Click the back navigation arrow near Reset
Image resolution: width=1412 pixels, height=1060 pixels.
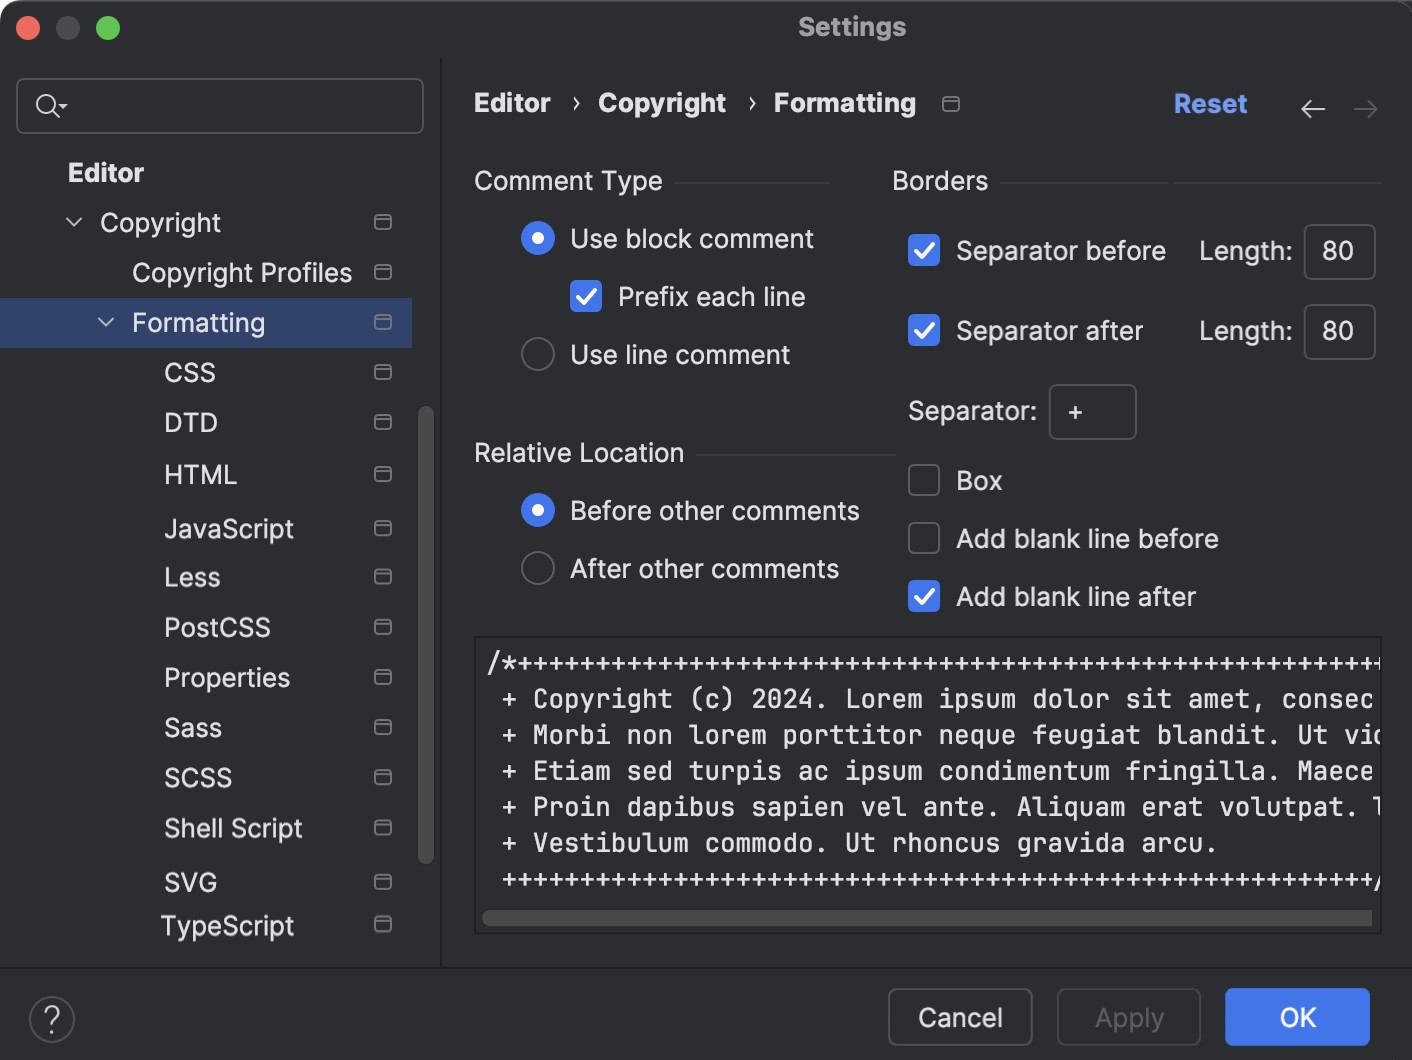pyautogui.click(x=1313, y=108)
